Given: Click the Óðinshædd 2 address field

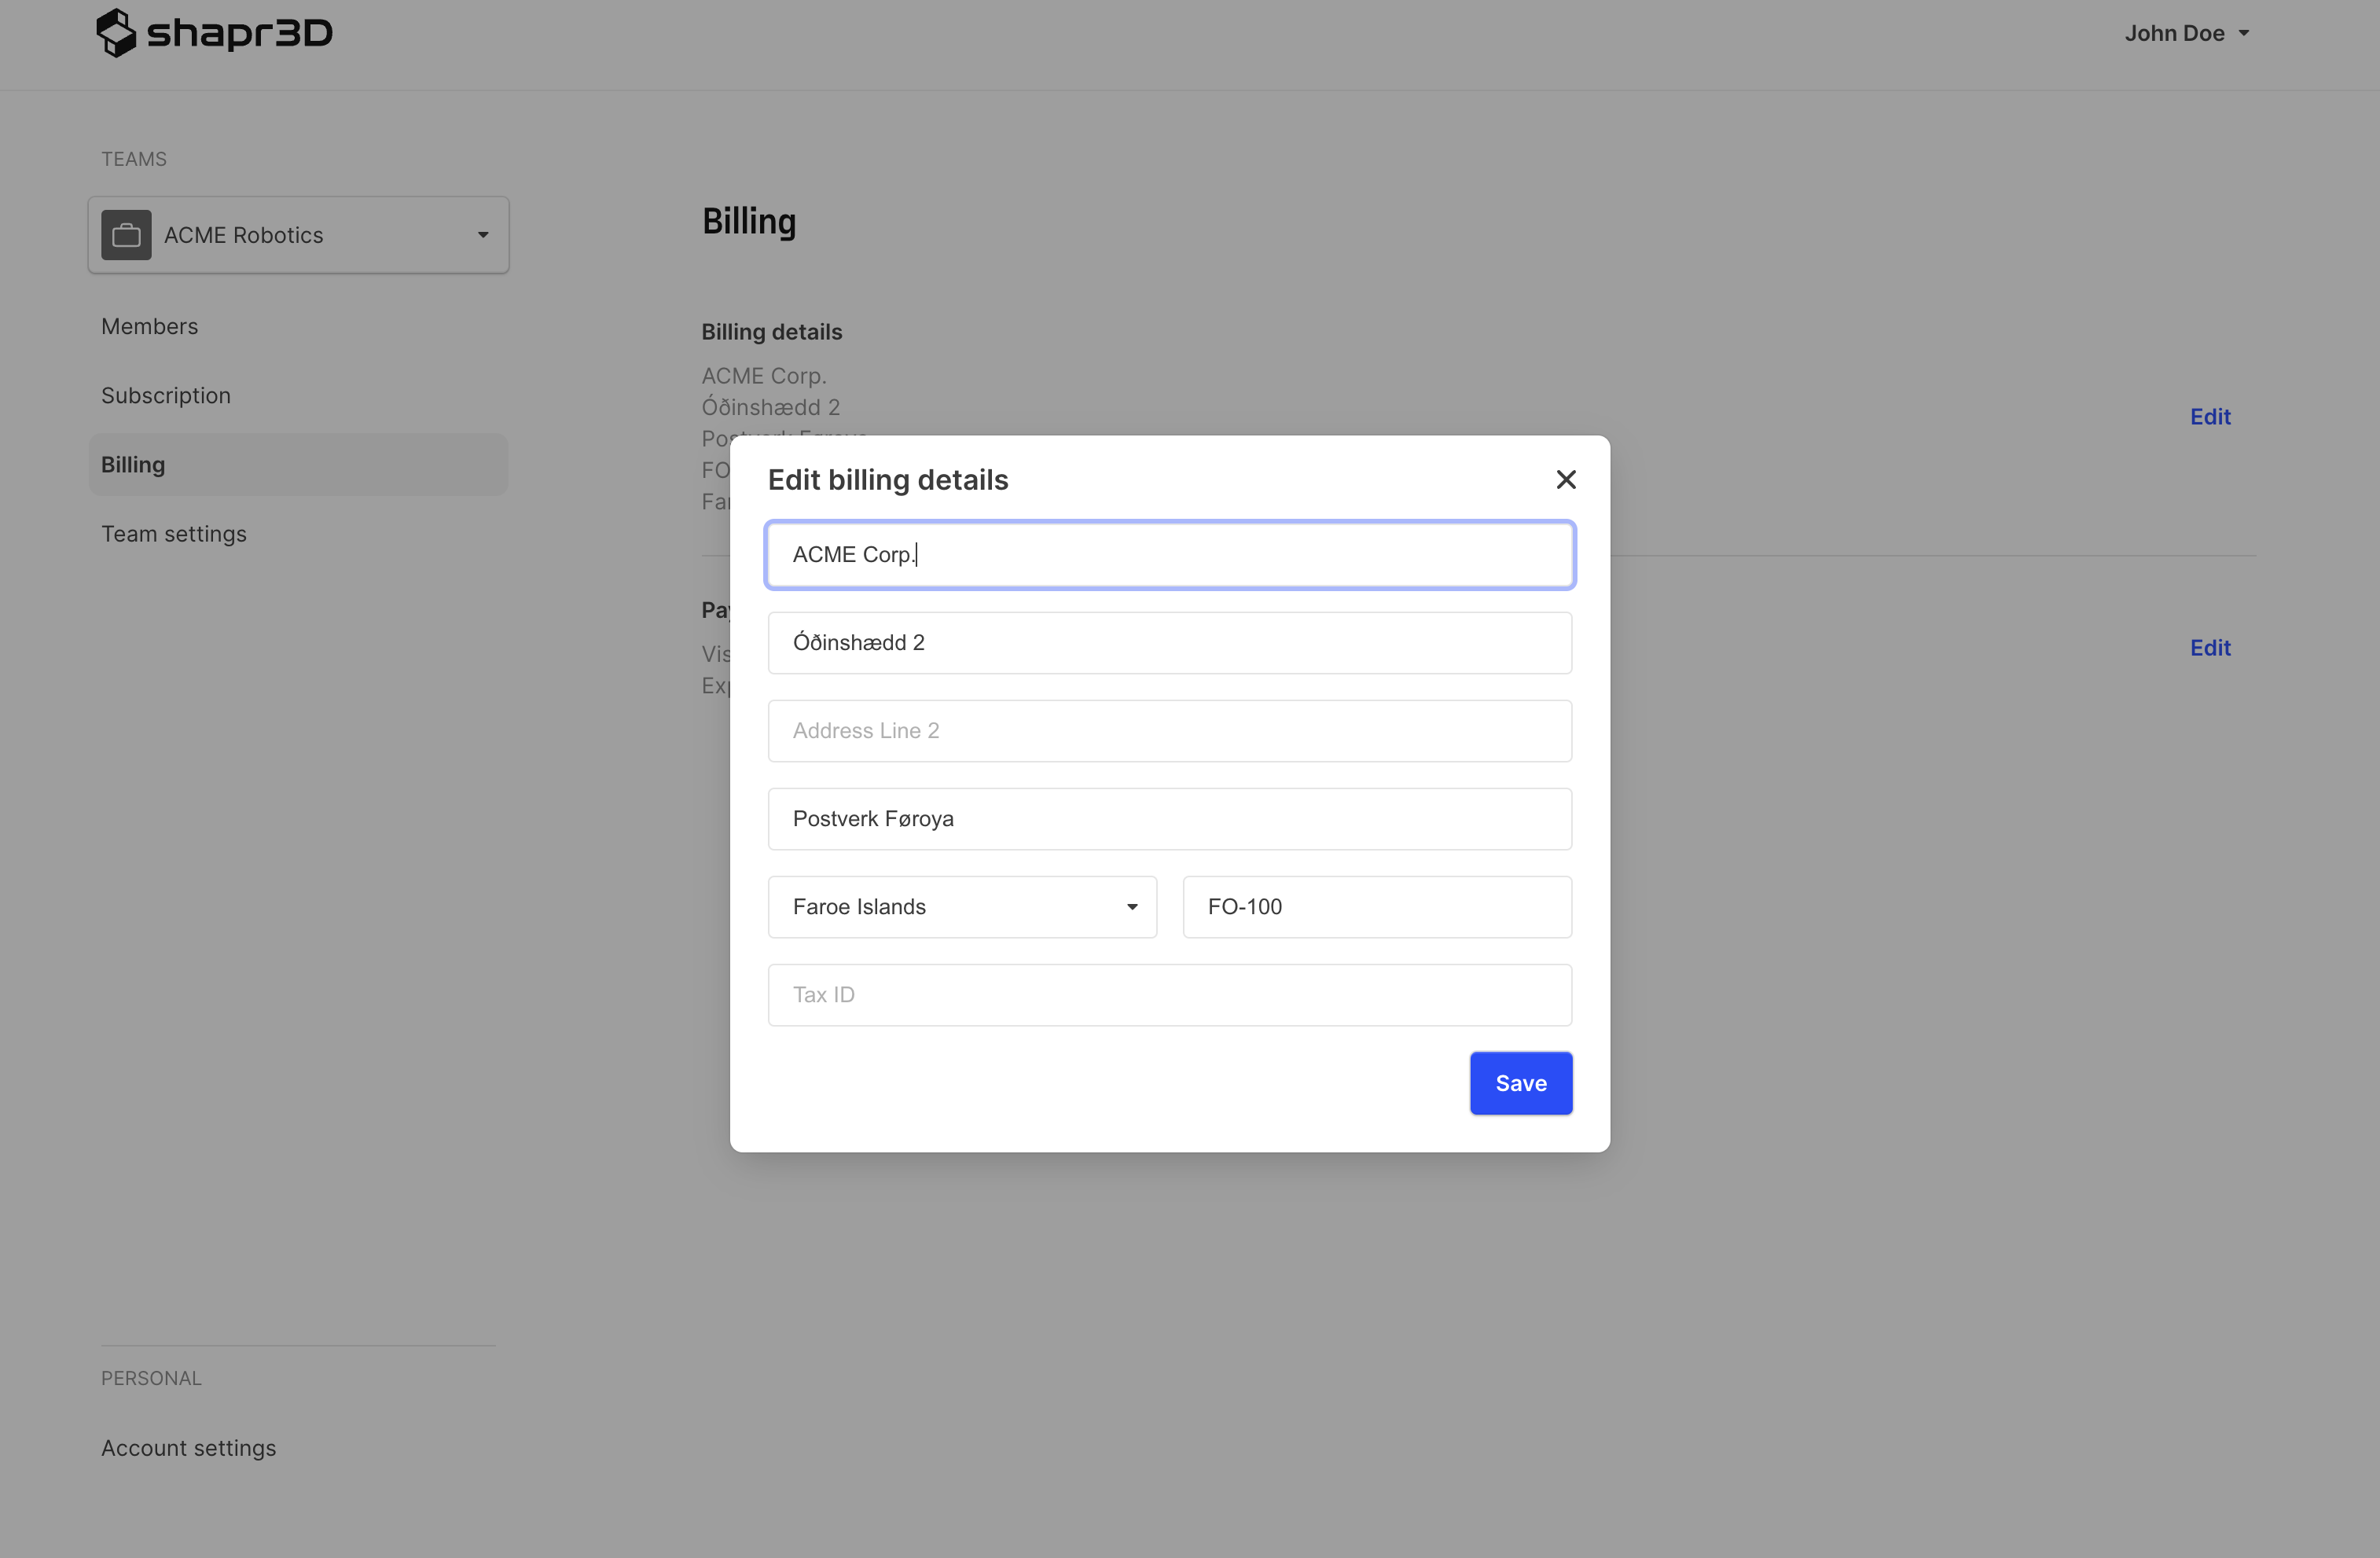Looking at the screenshot, I should tap(1170, 643).
